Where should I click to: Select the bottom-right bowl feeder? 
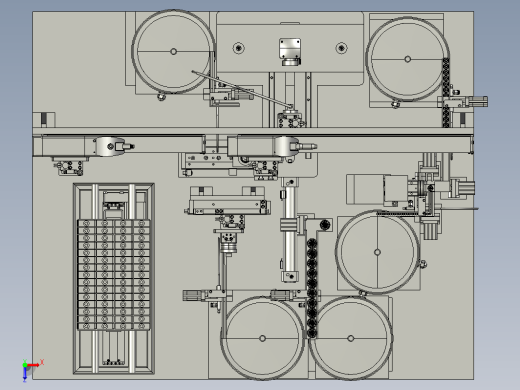pos(351,338)
